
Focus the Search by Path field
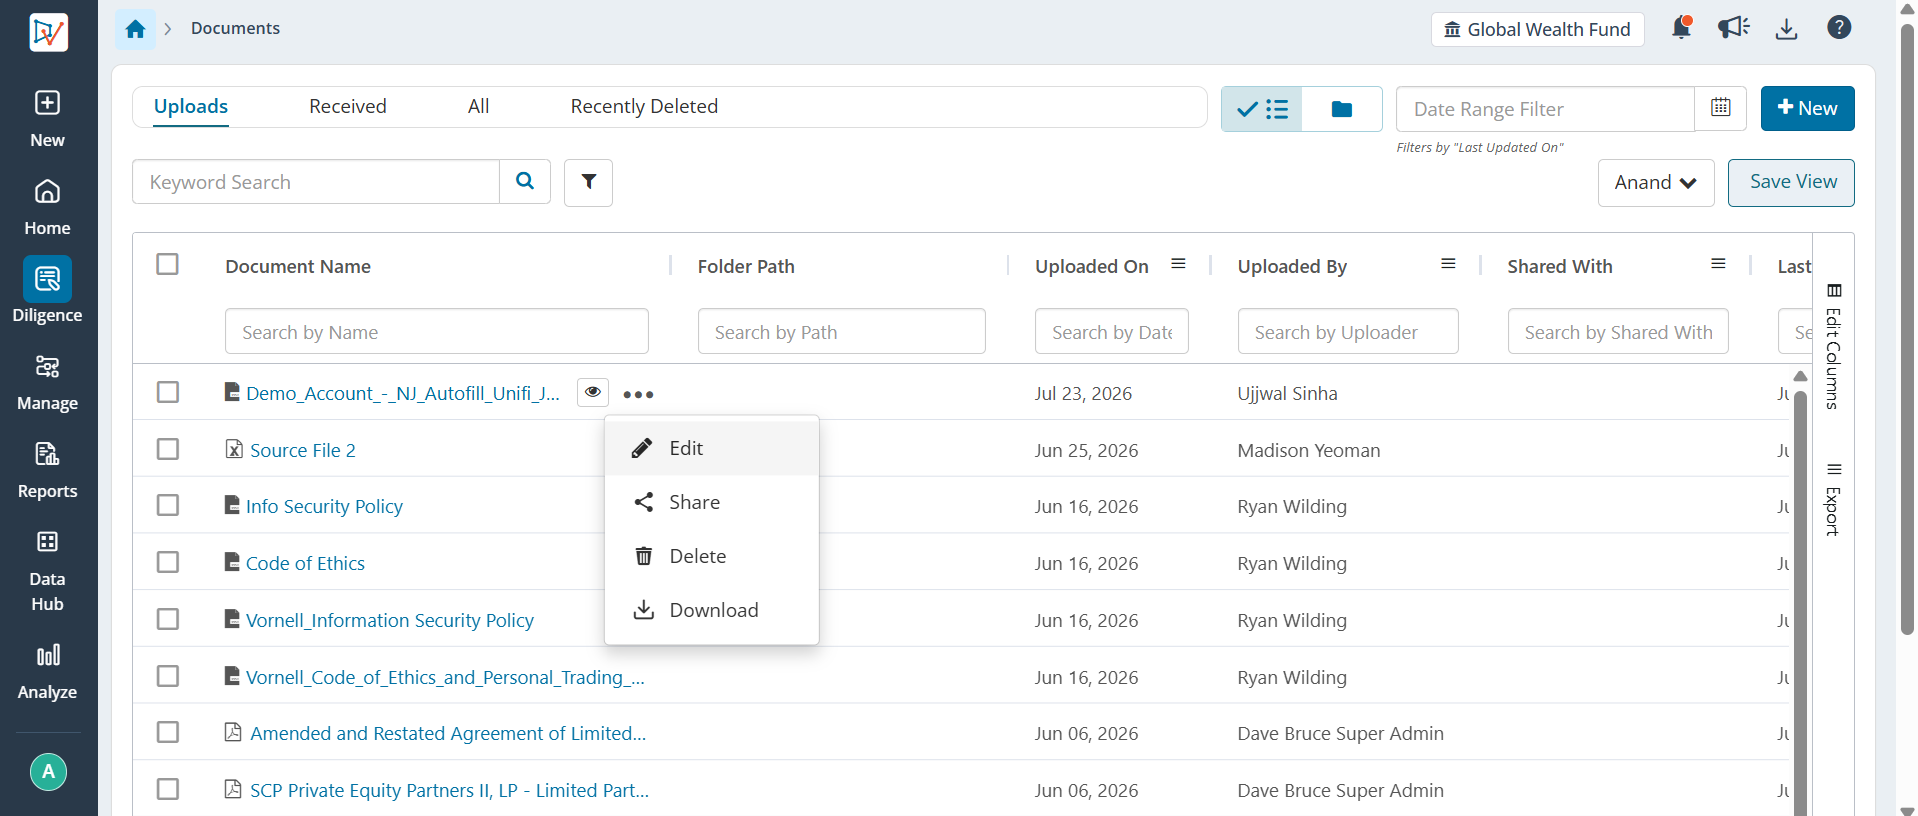[x=842, y=331]
